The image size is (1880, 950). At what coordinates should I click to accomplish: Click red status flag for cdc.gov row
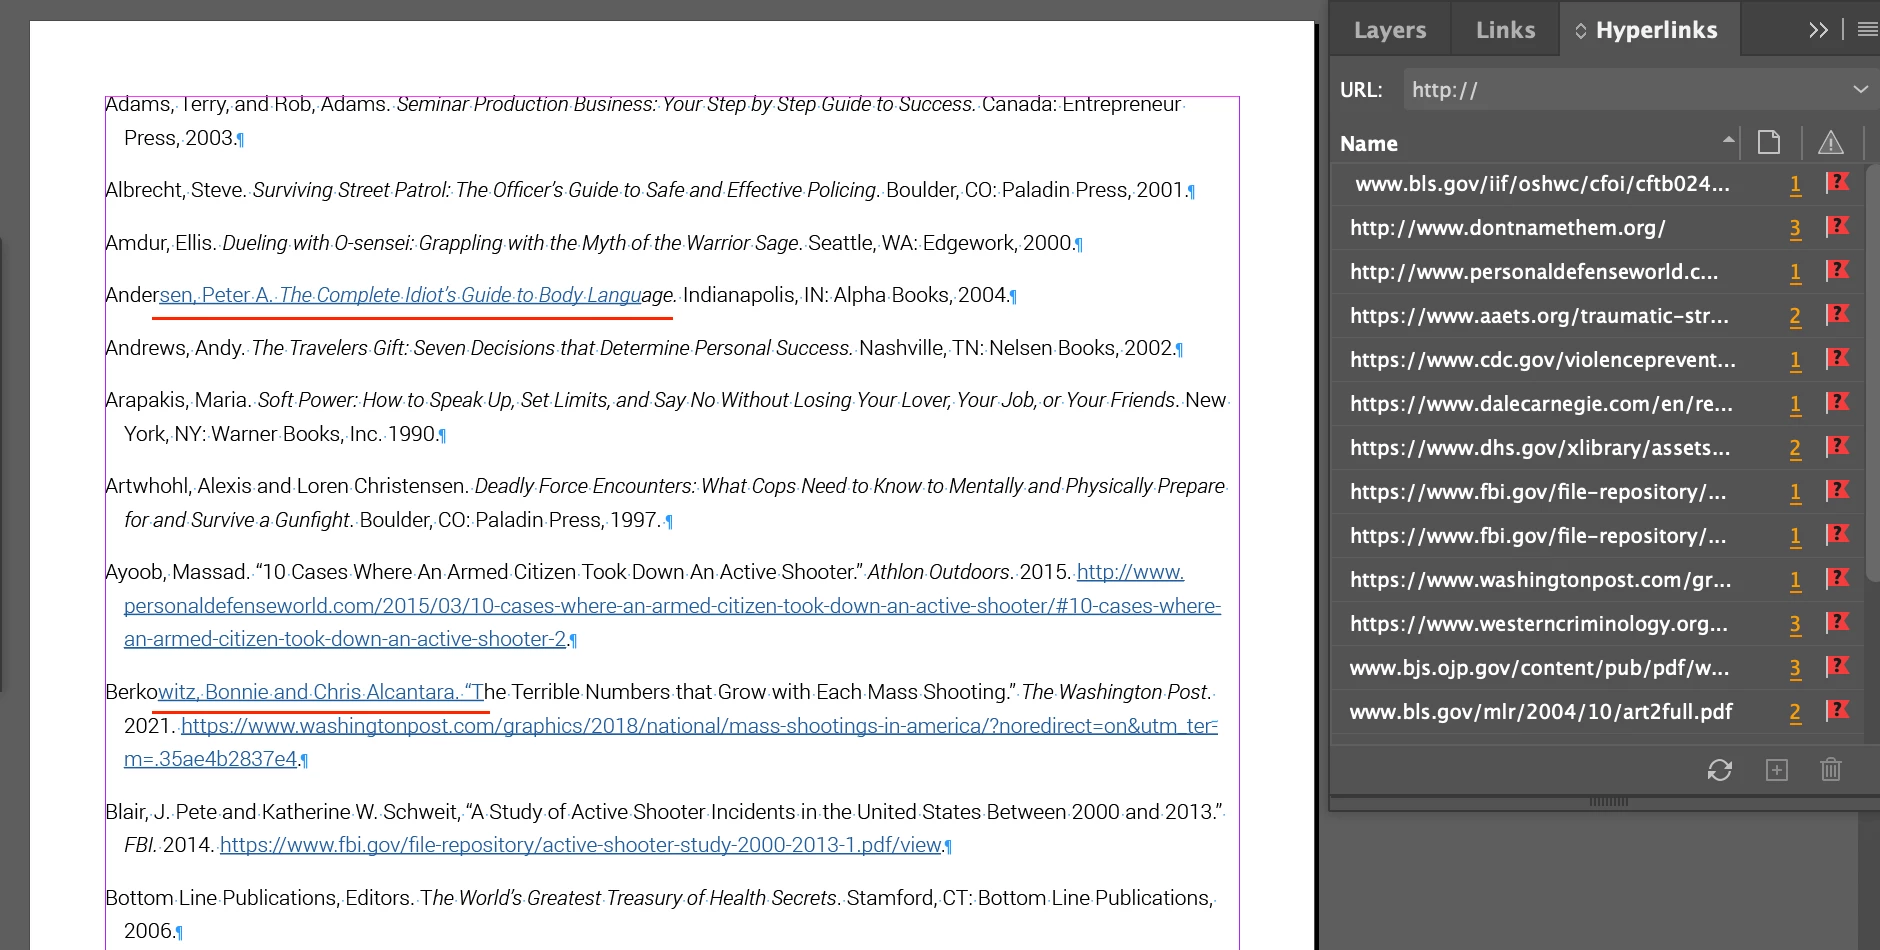[x=1838, y=358]
